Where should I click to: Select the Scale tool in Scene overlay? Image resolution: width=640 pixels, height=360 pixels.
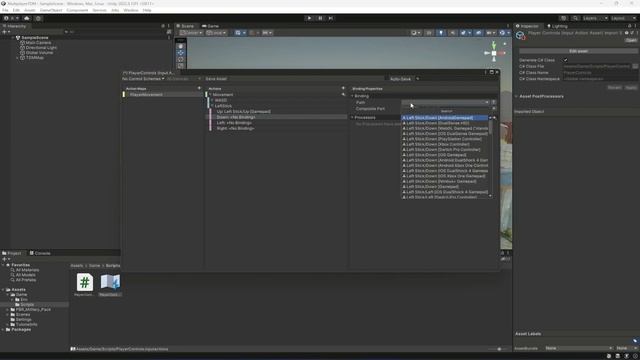coord(180,66)
